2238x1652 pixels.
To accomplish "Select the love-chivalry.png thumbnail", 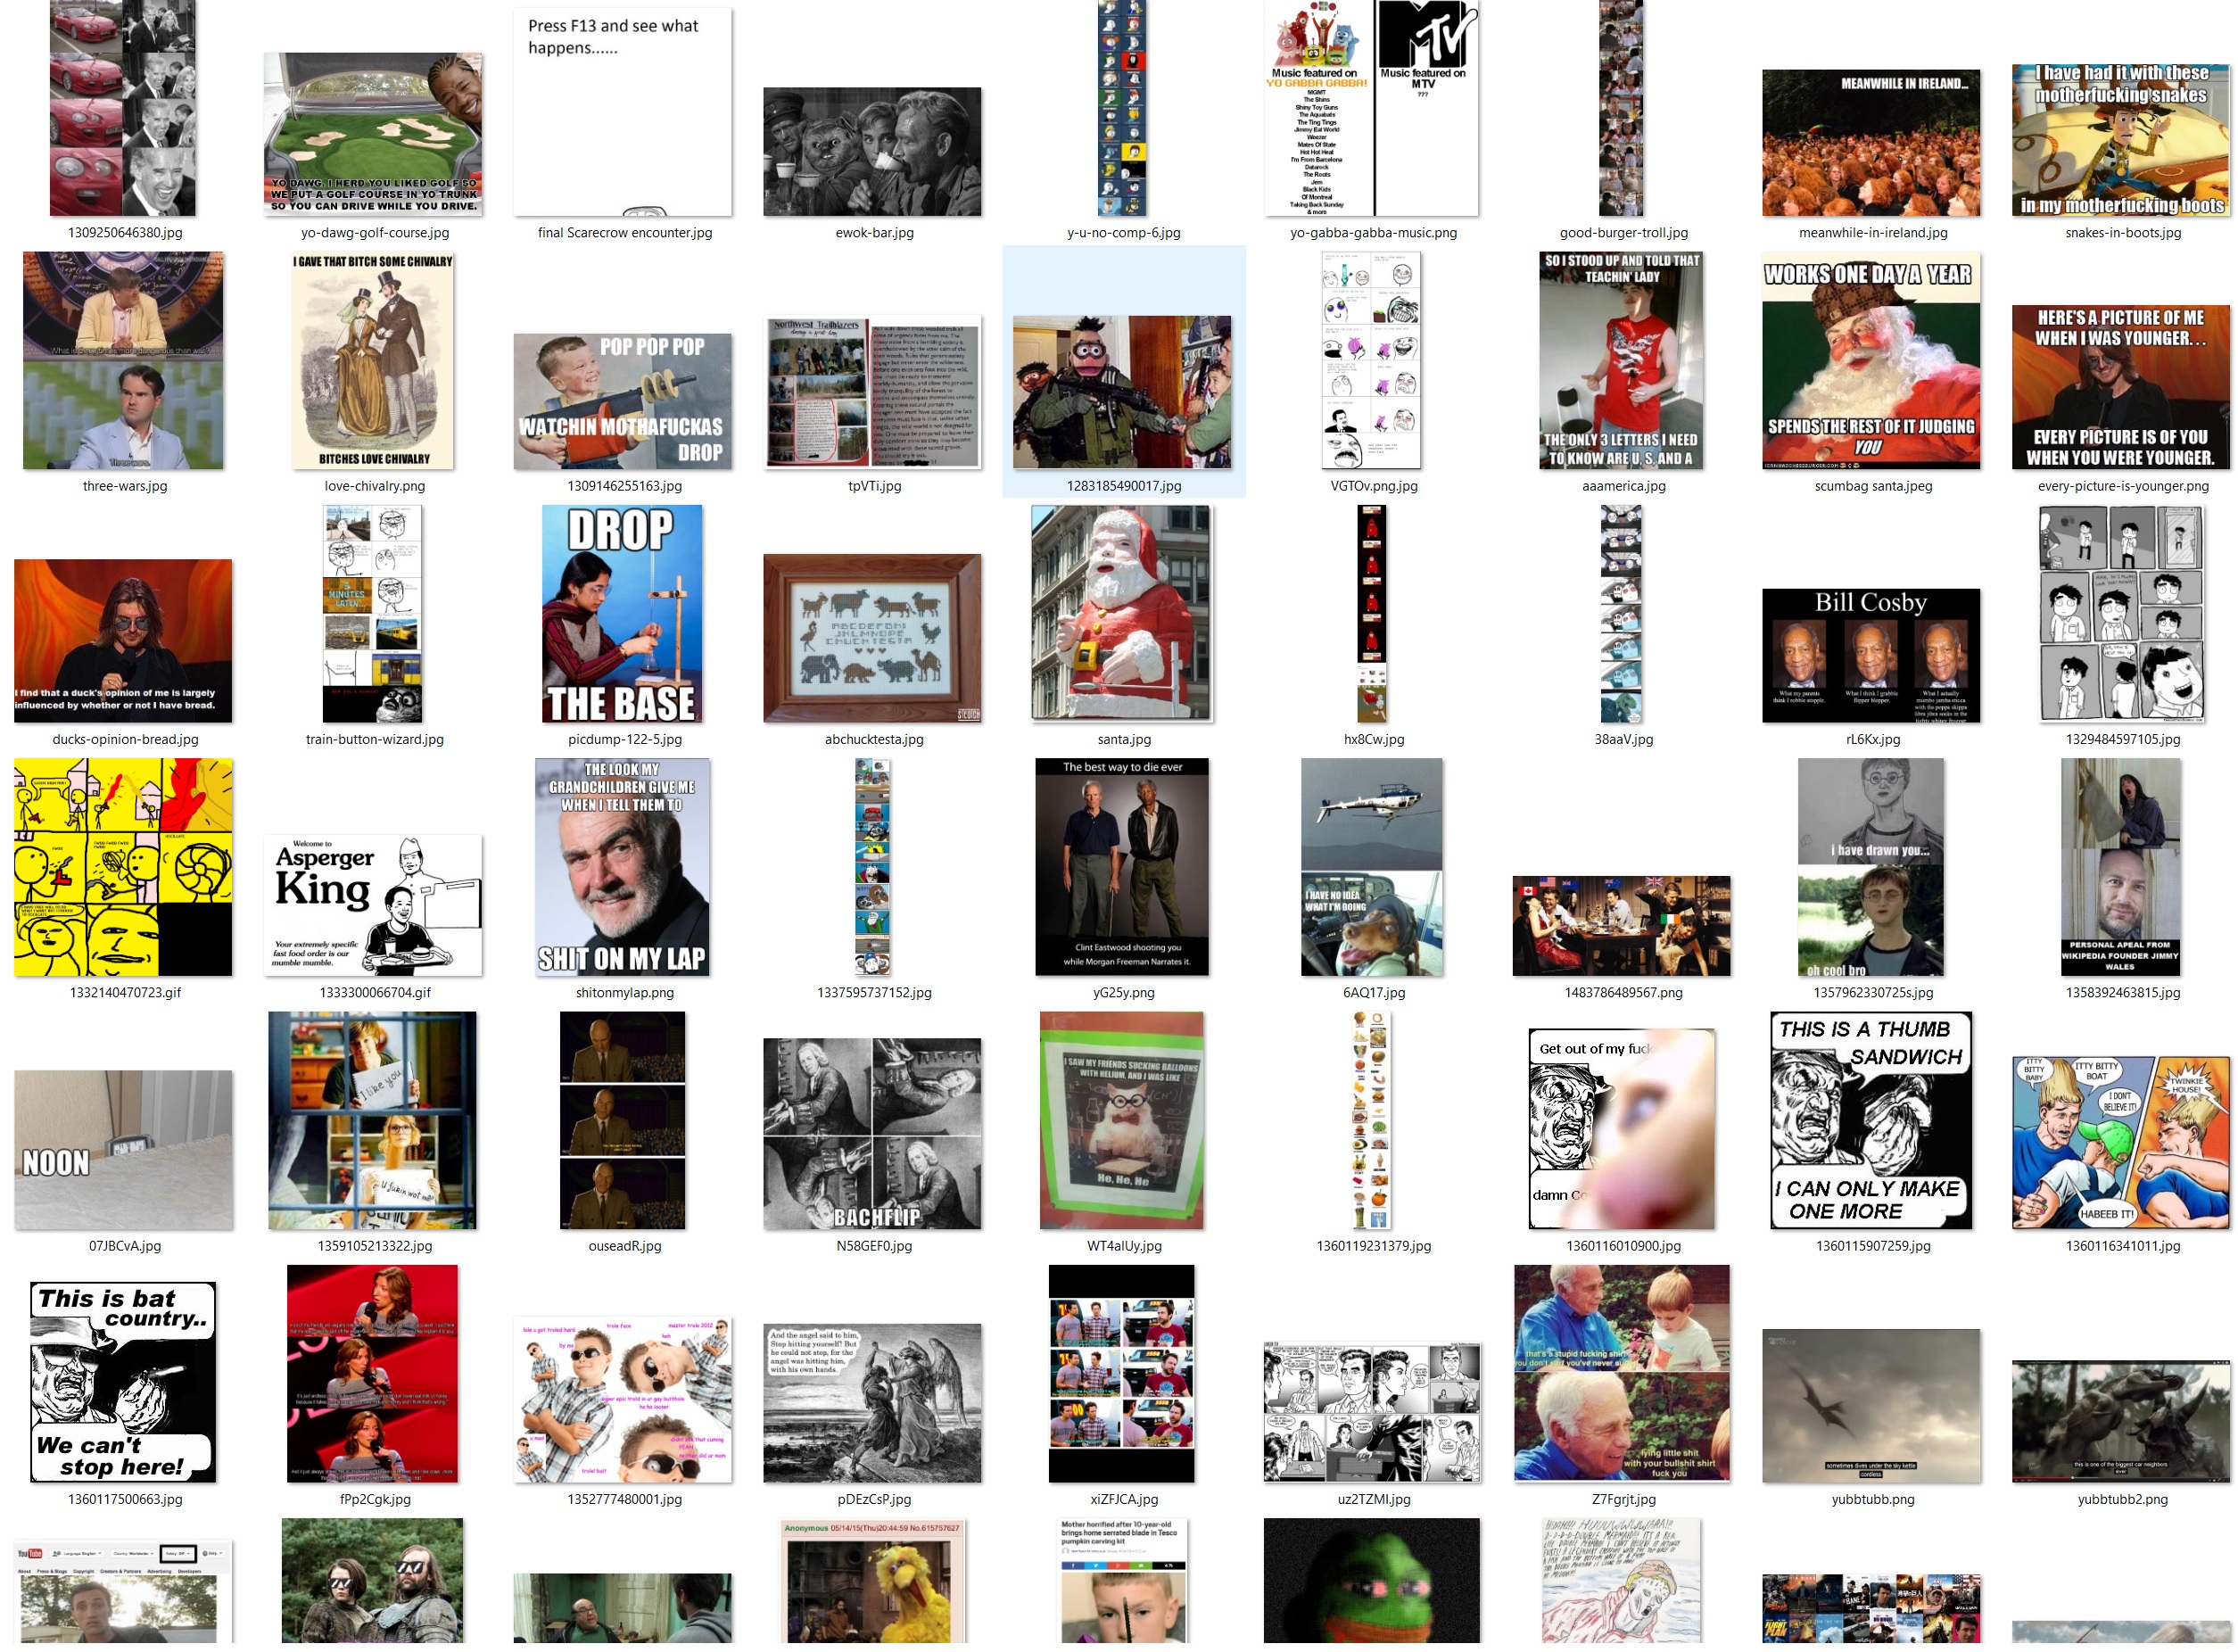I will pyautogui.click(x=373, y=361).
